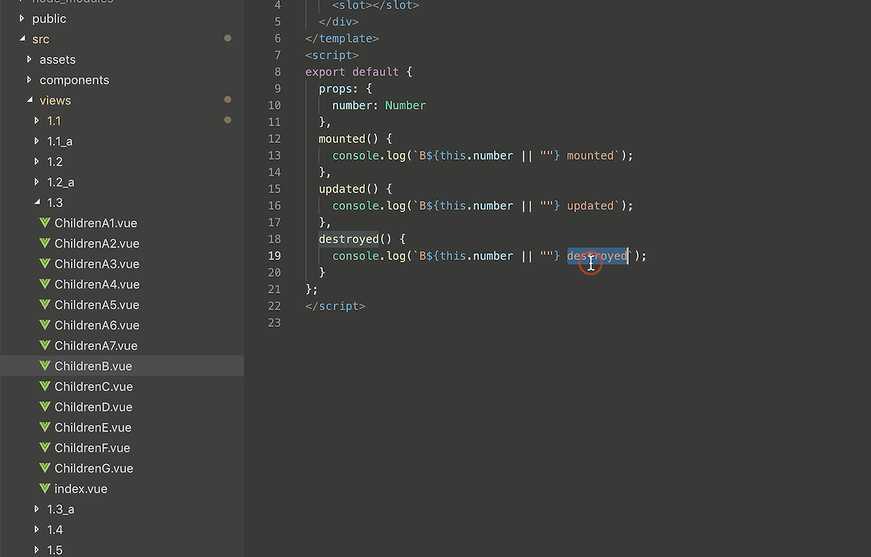Collapse the 1.3 folder arrow

pyautogui.click(x=37, y=202)
